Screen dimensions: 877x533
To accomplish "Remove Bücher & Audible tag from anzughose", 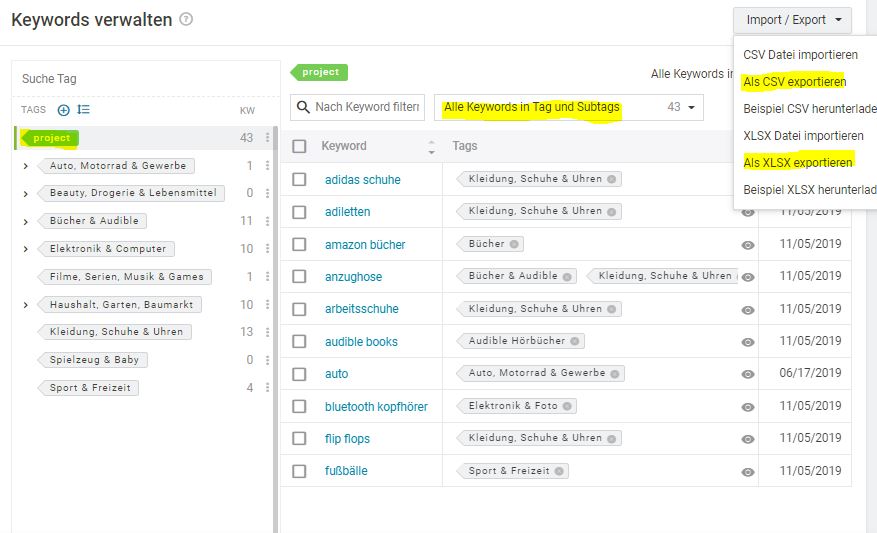I will (567, 276).
